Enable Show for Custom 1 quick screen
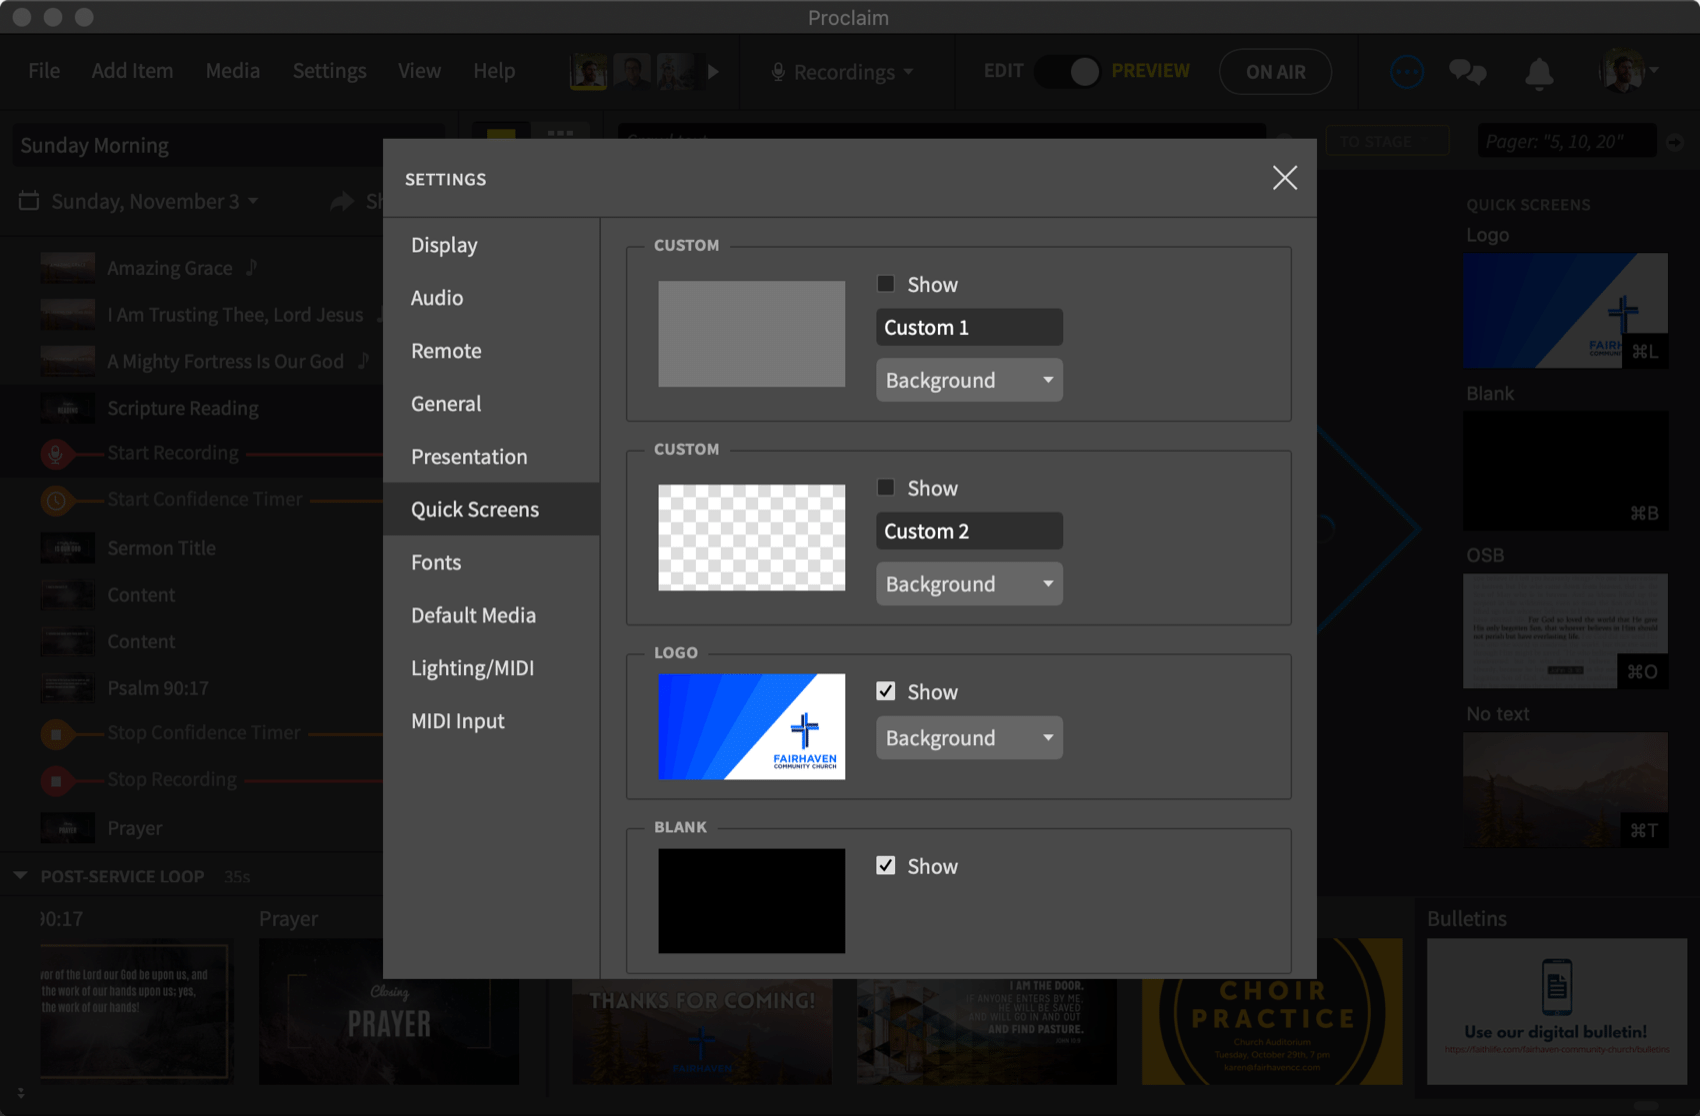 (x=886, y=284)
